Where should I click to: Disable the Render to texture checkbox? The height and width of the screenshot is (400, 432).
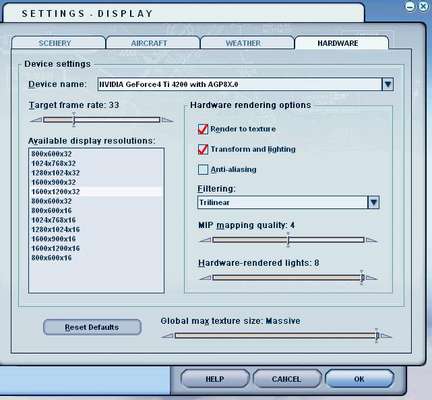[x=203, y=129]
